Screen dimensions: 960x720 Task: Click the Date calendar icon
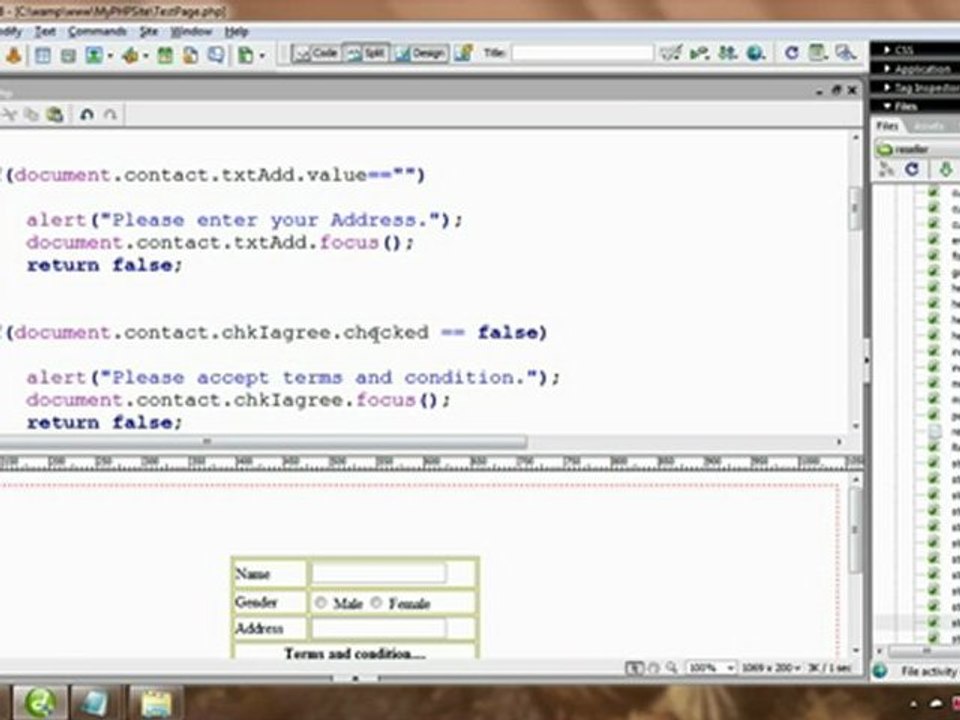coord(165,56)
